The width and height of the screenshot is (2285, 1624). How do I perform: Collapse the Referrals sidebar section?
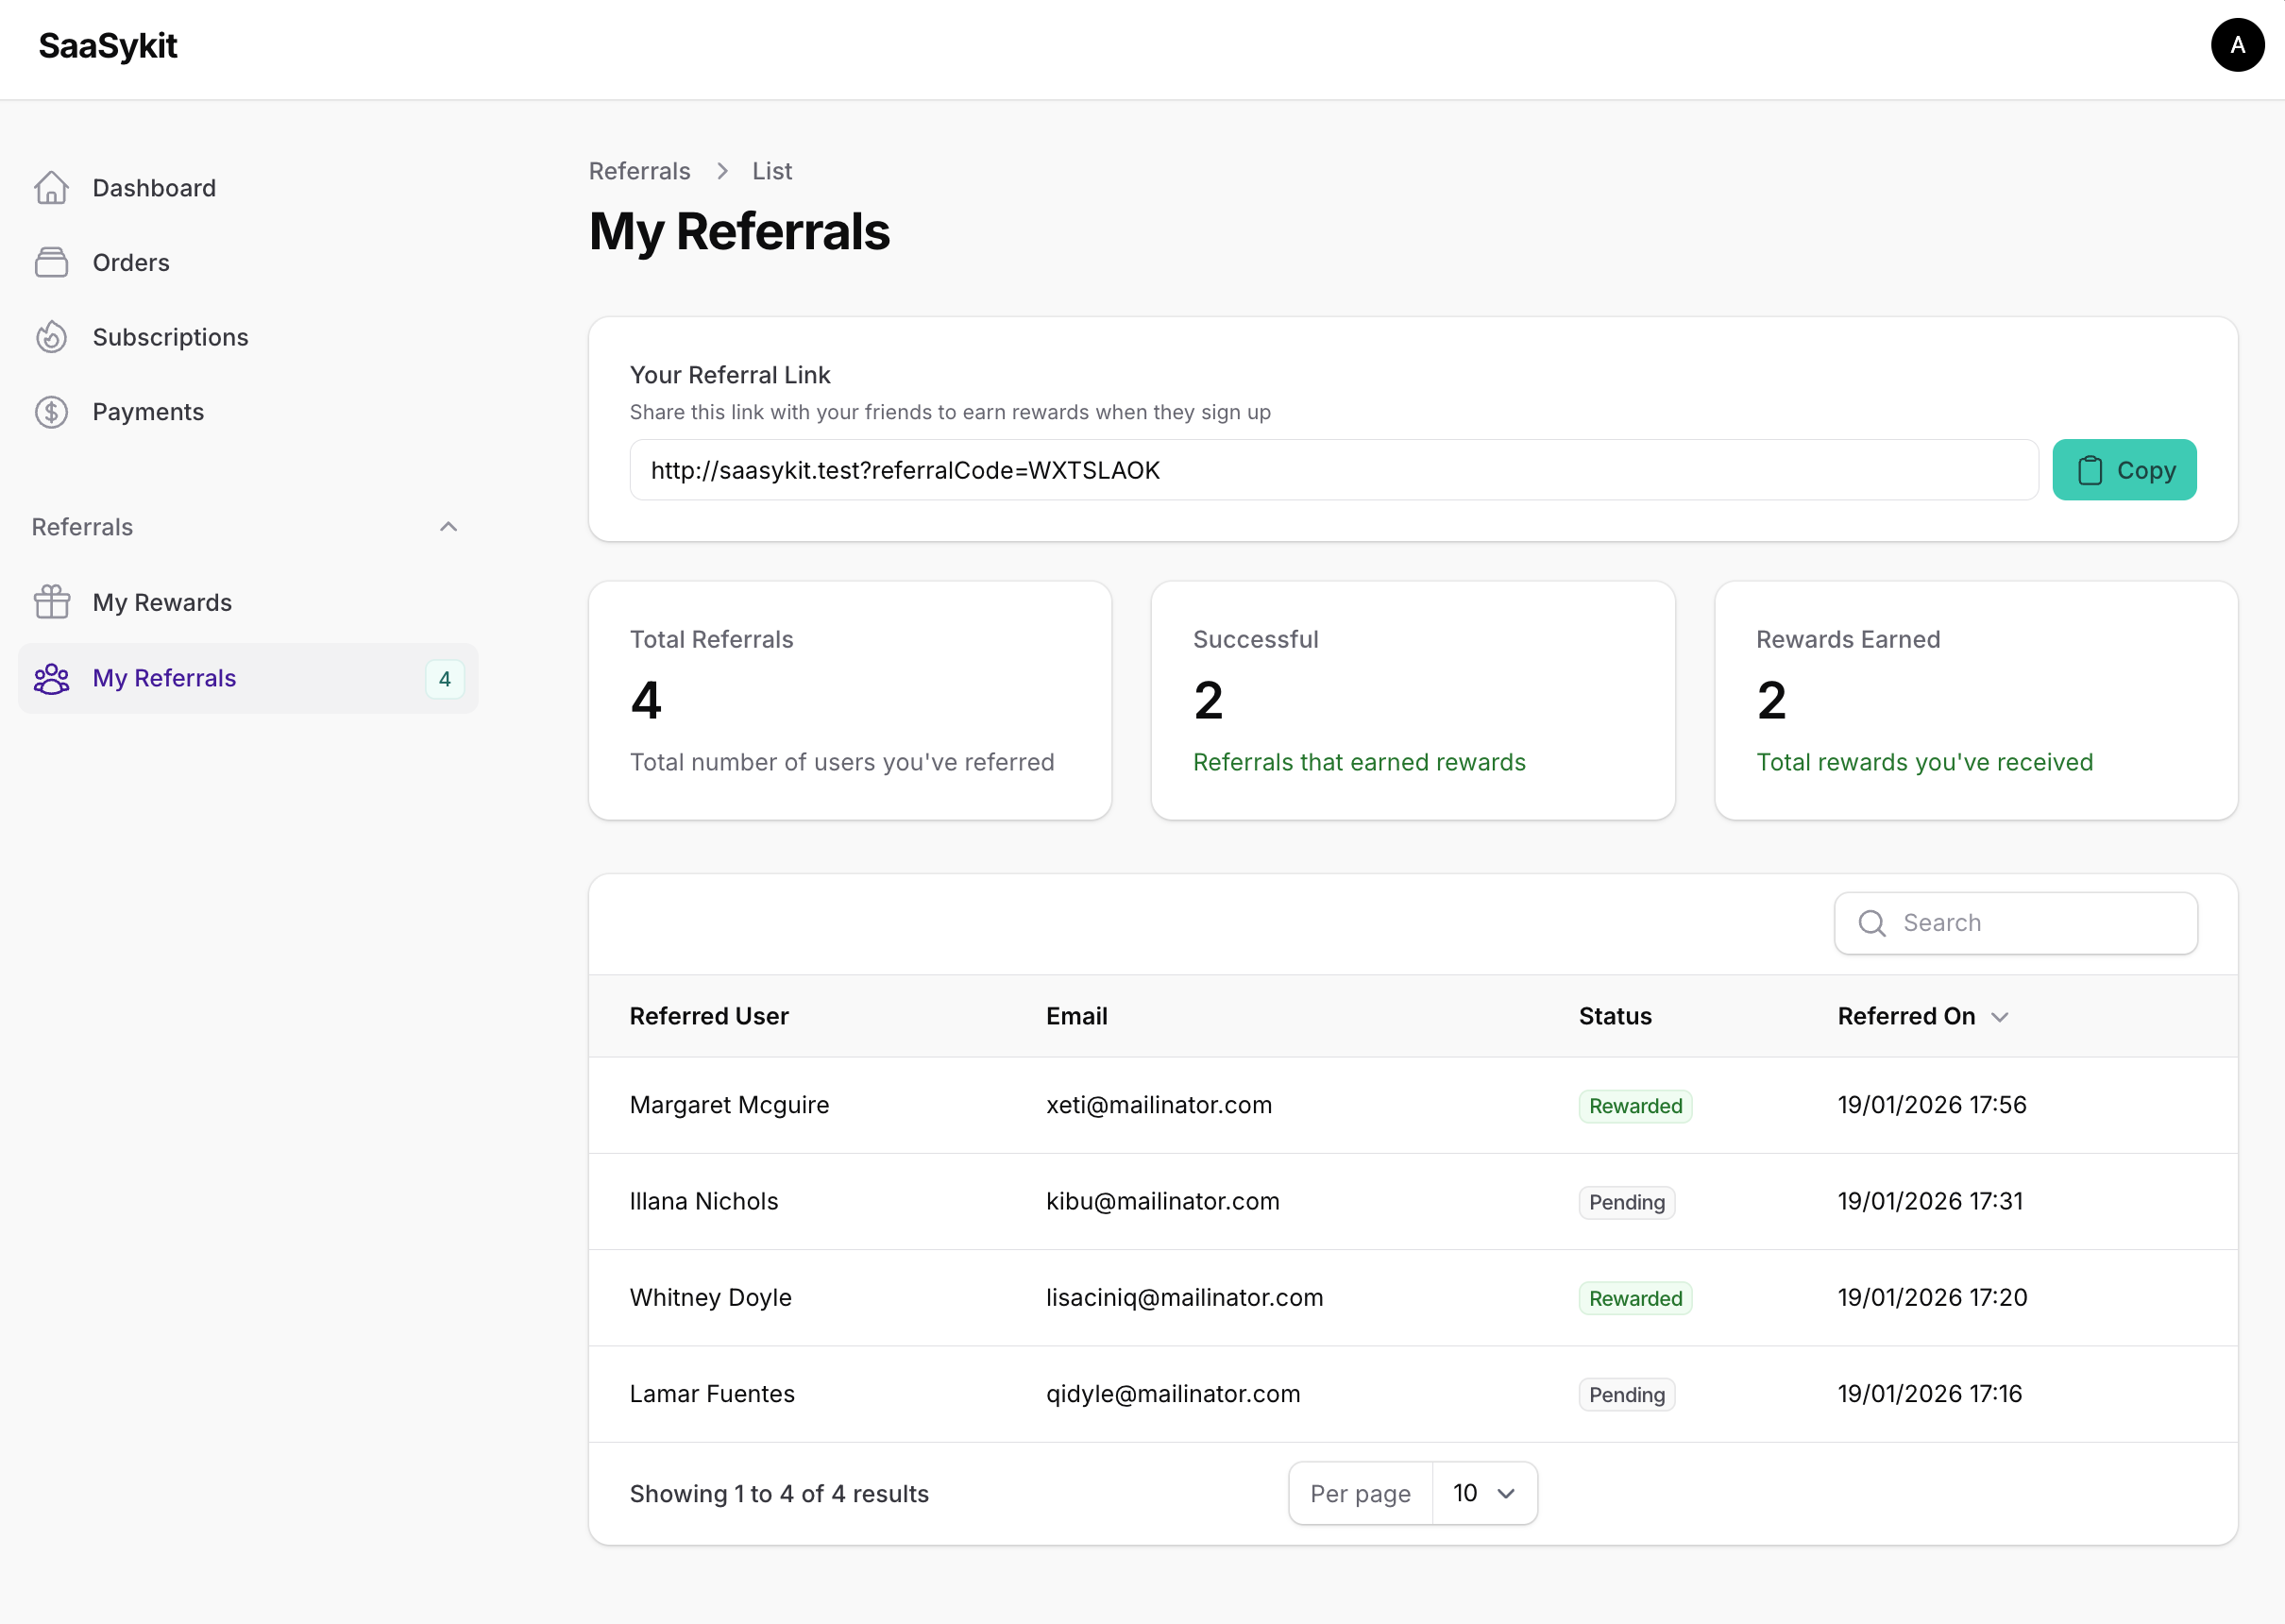click(448, 527)
